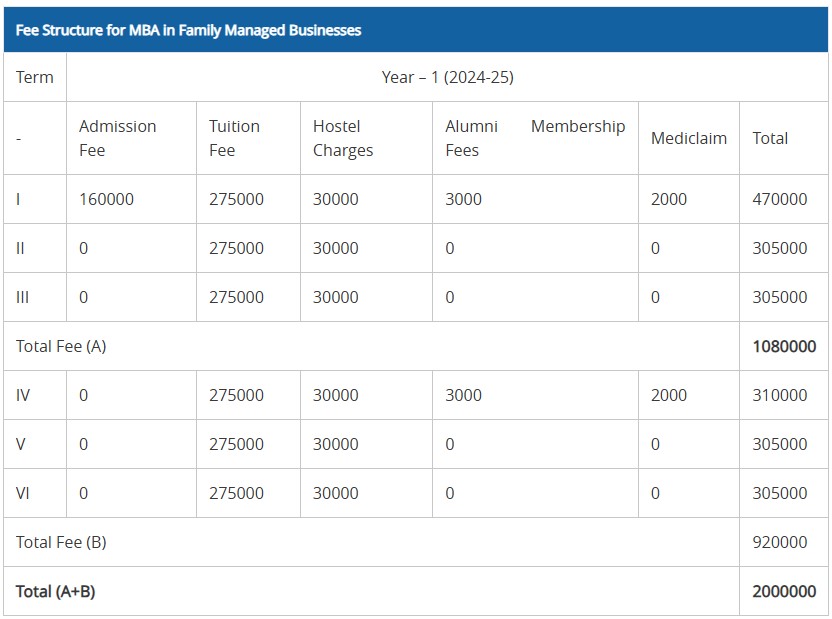Viewport: 832px width, 619px height.
Task: Select the Admission Fee column header
Action: (x=117, y=138)
